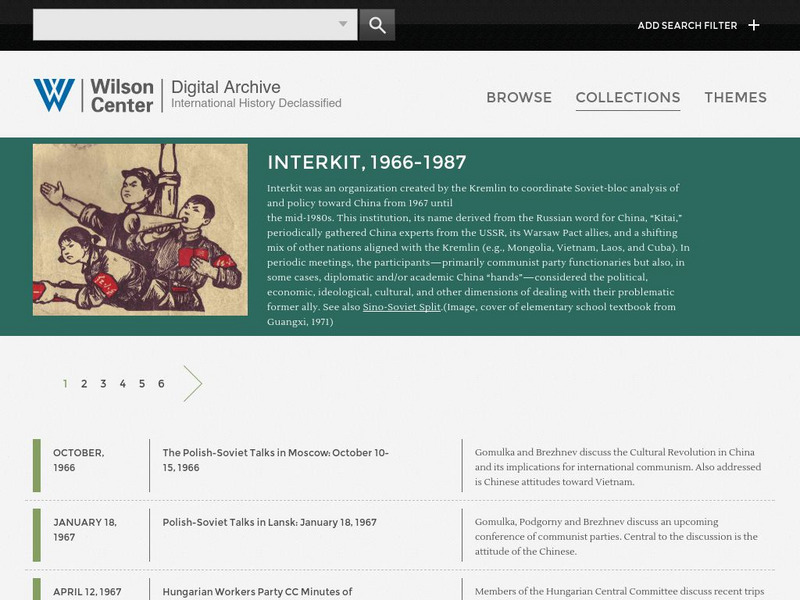This screenshot has height=600, width=800.
Task: Open the Wilson Center W logo
Action: click(x=54, y=95)
